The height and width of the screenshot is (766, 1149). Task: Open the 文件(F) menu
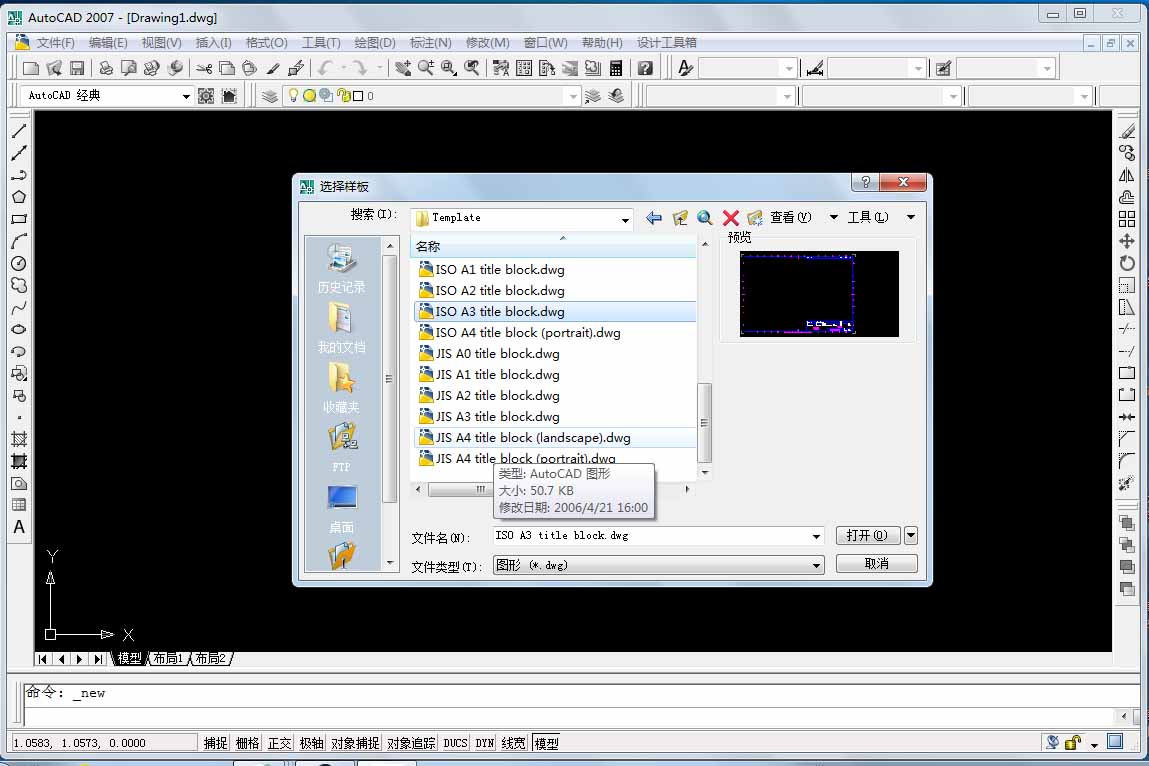(56, 43)
